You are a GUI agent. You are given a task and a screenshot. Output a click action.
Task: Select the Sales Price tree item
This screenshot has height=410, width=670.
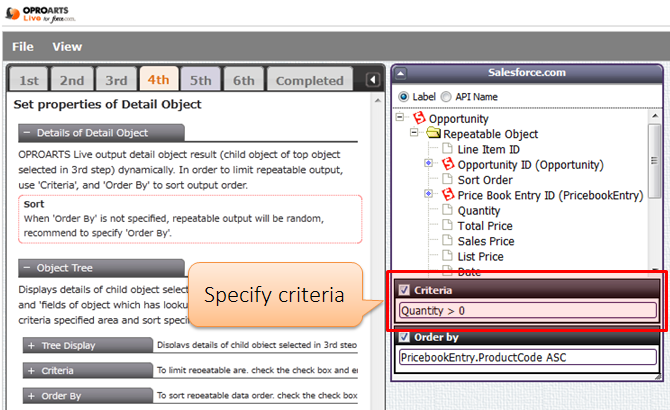(486, 241)
